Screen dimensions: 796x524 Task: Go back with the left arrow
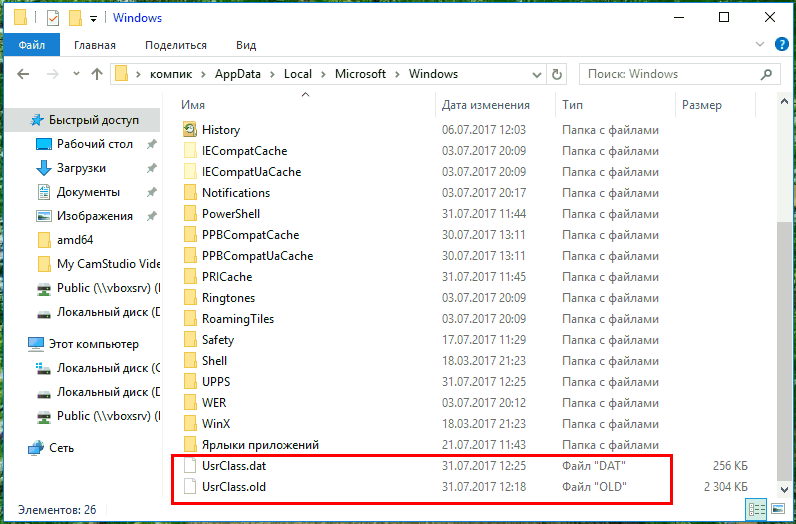(23, 74)
